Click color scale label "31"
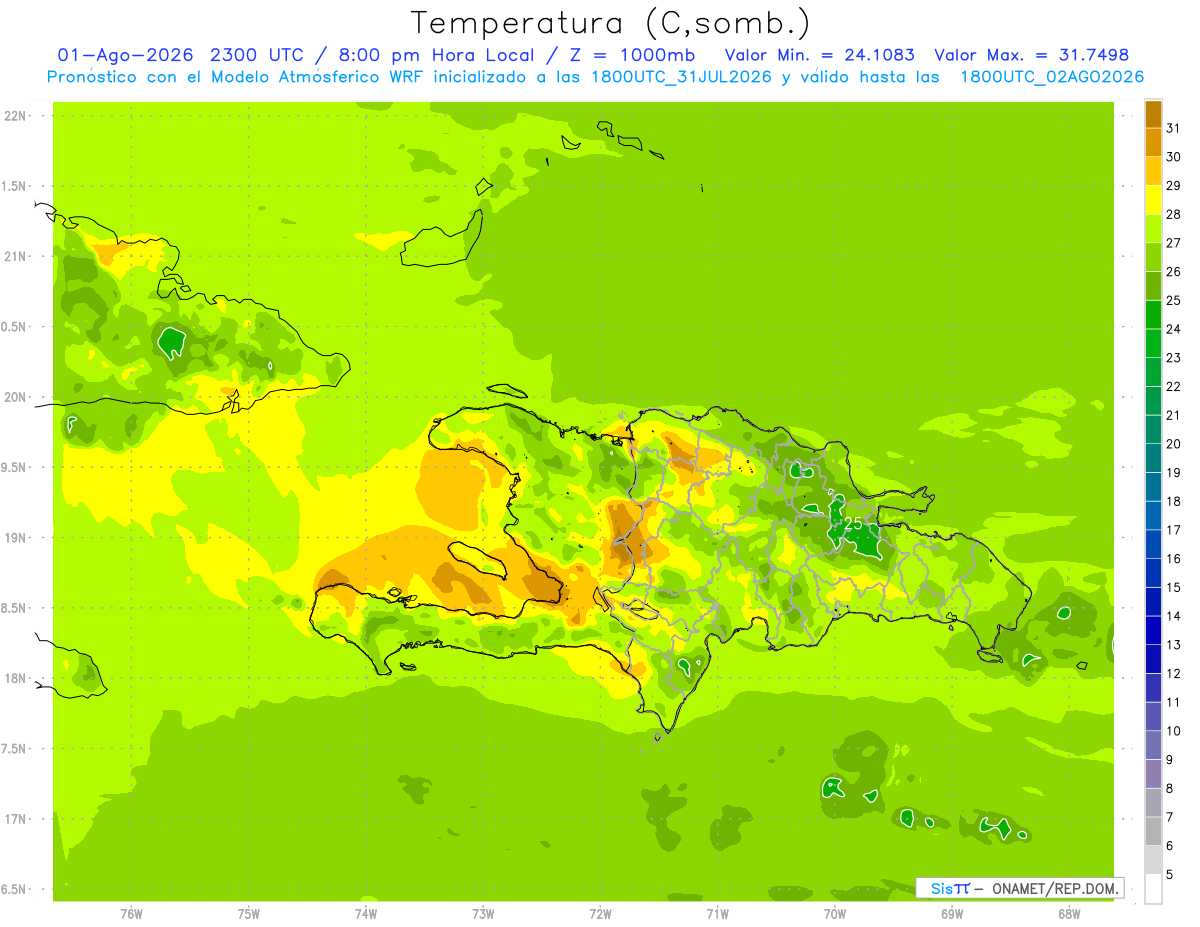1200x927 pixels. coord(1174,128)
